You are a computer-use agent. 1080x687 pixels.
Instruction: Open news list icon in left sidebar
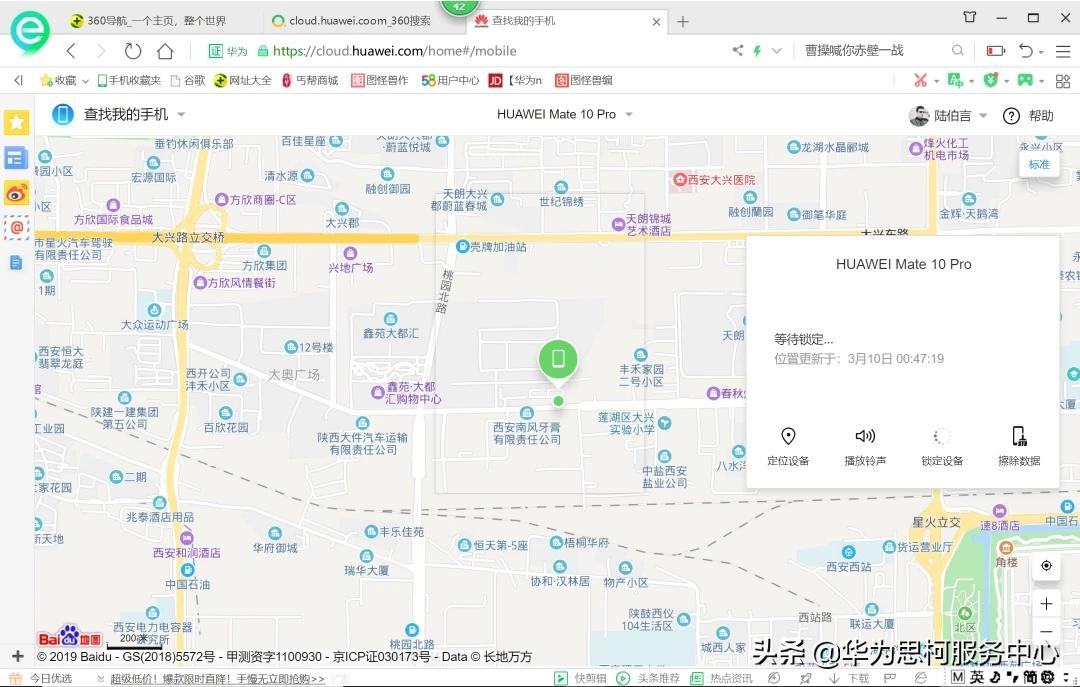17,158
